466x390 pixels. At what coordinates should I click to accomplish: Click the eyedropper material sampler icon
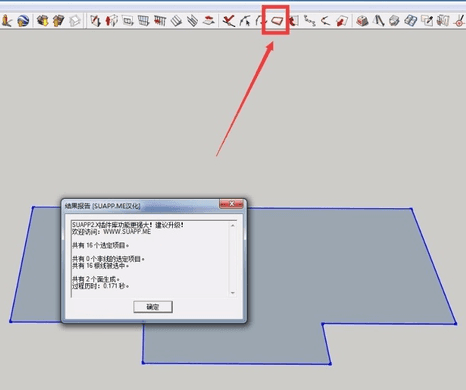pos(427,21)
